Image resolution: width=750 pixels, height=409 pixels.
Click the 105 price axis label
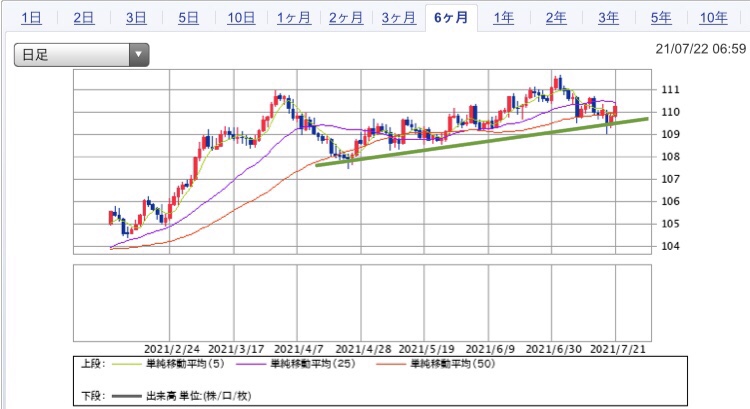click(x=670, y=223)
